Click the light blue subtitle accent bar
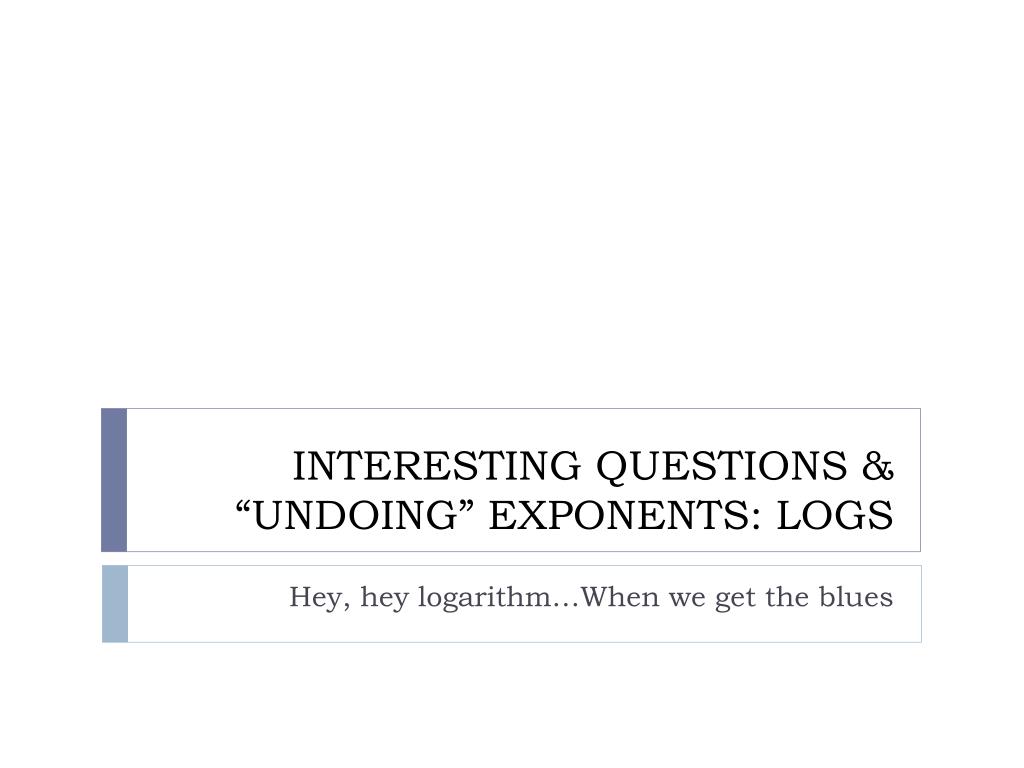The image size is (1024, 768). point(115,604)
